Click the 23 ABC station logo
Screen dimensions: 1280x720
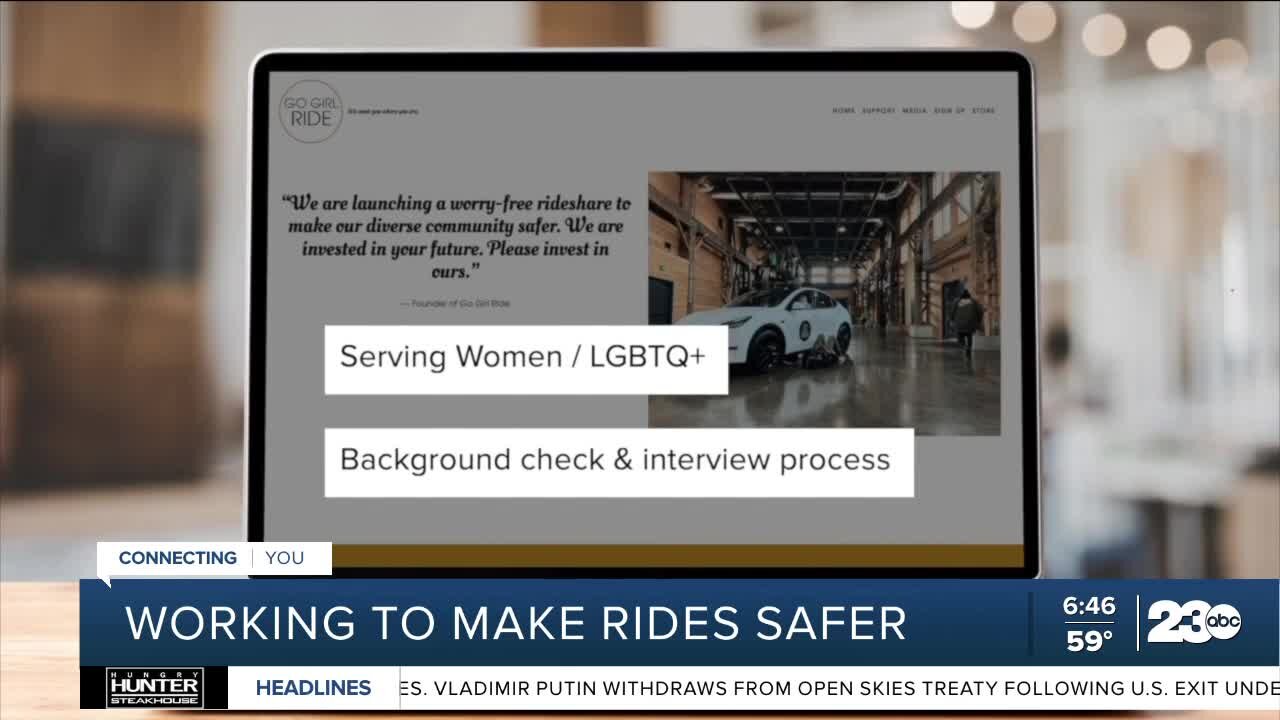pyautogui.click(x=1194, y=622)
